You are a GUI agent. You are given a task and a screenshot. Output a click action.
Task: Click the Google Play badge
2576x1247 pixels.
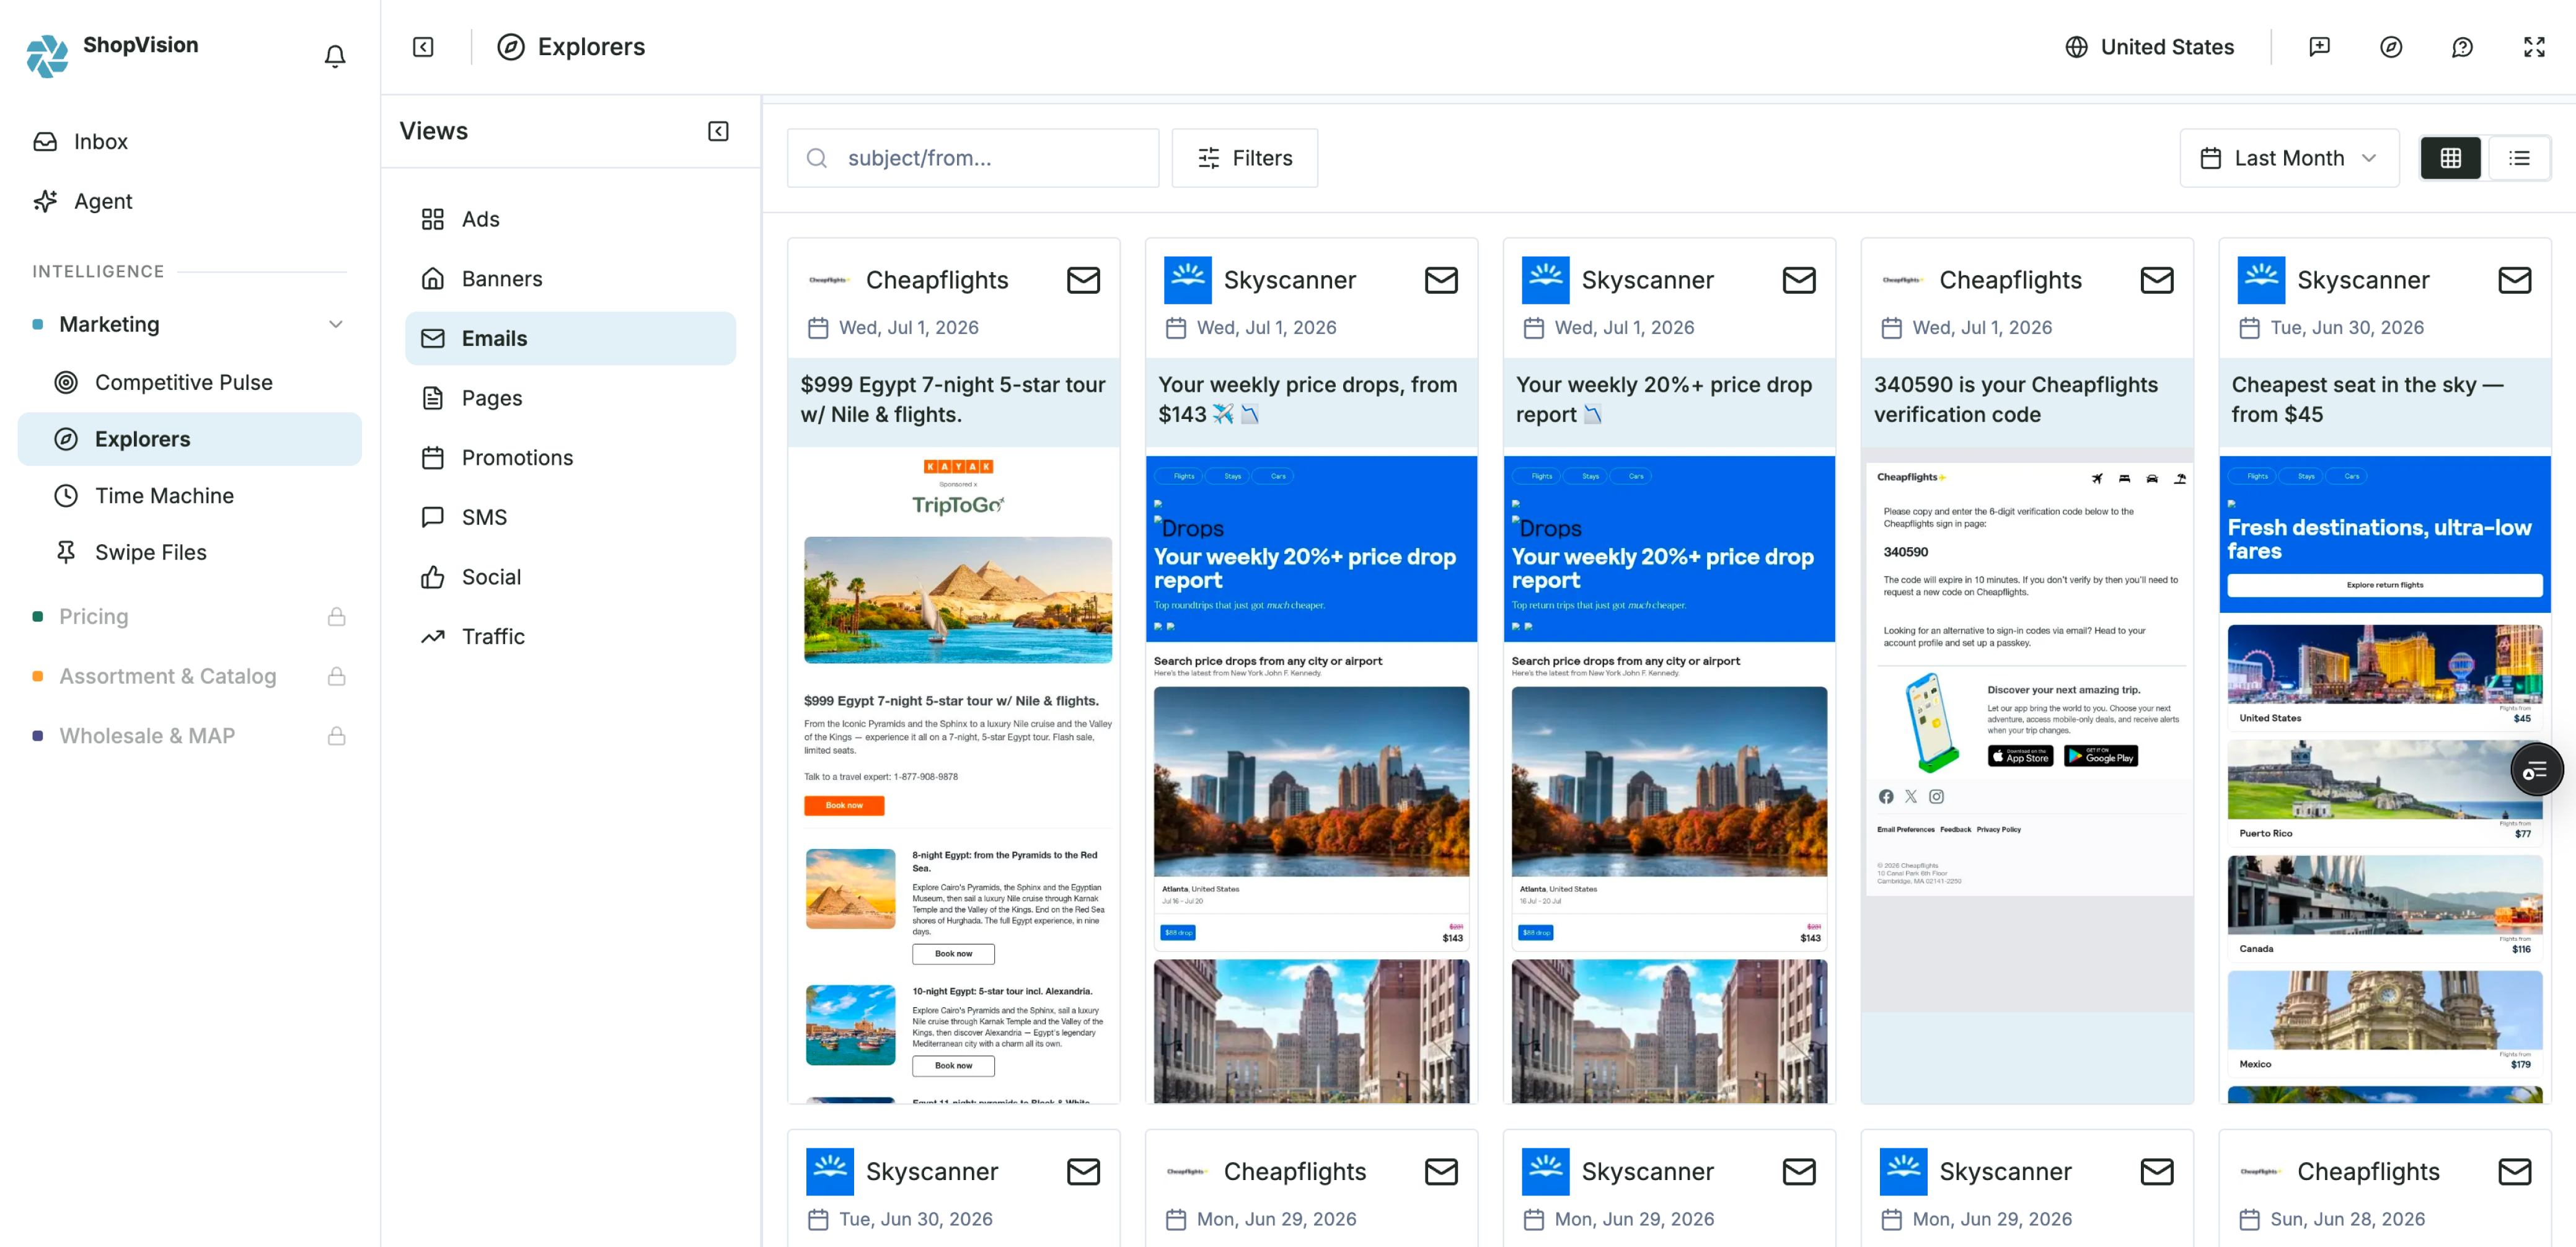(2101, 756)
